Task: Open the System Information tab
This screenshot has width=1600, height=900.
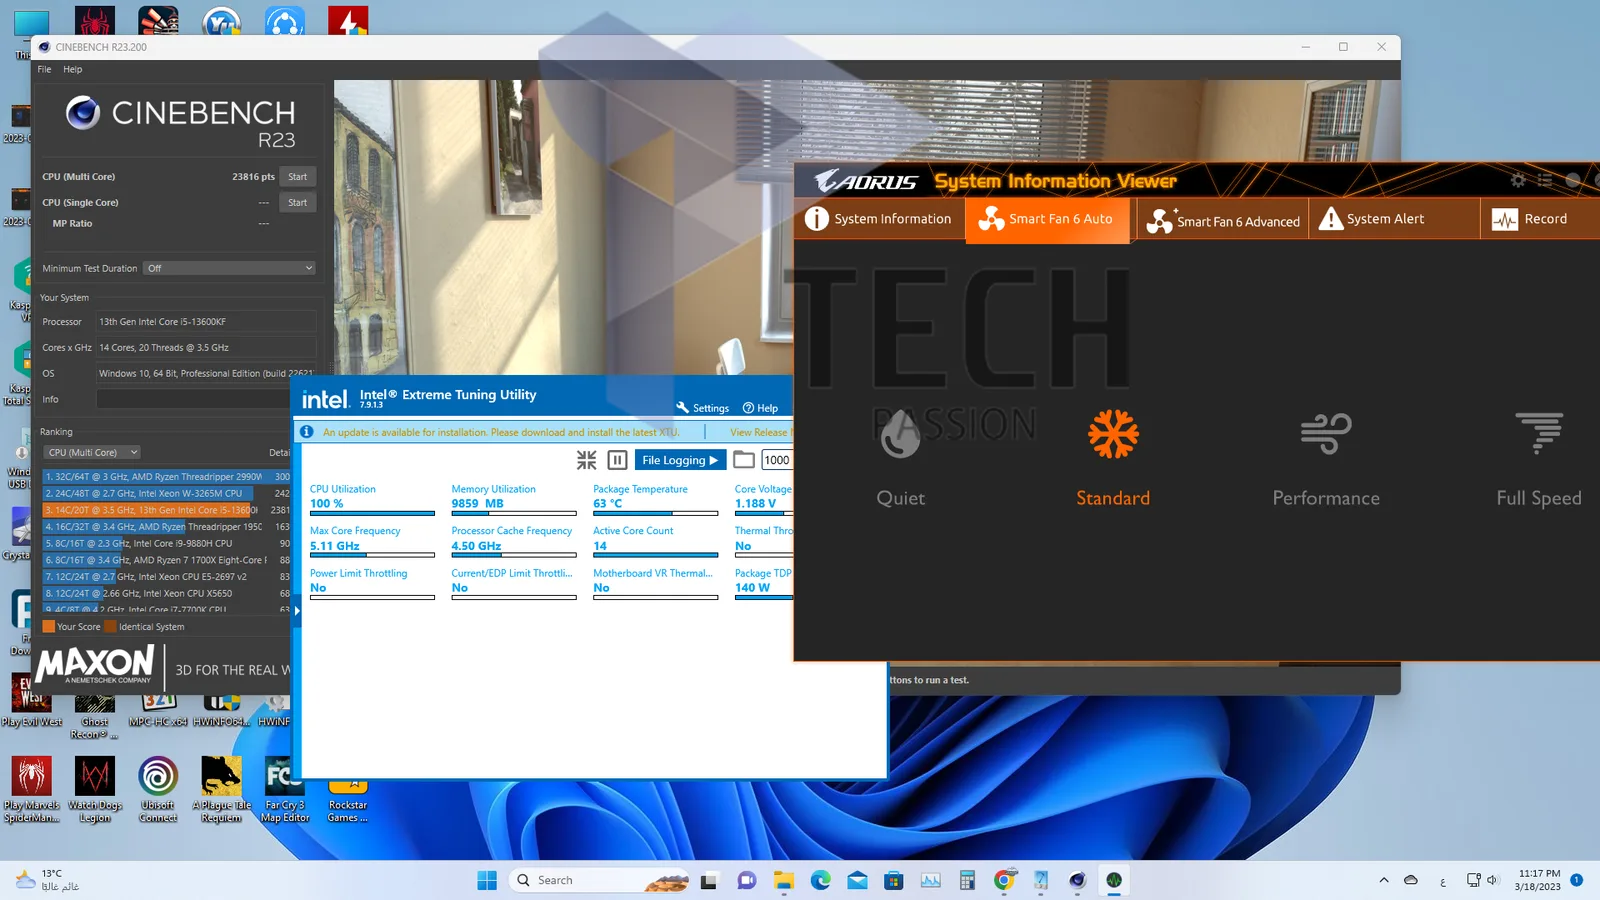Action: [879, 219]
